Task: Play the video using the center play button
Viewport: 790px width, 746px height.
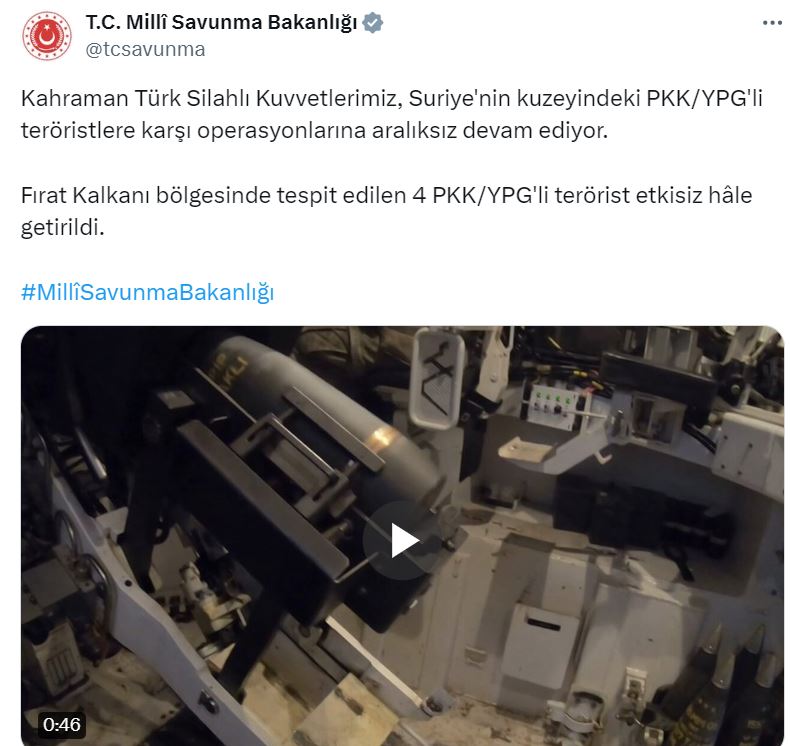Action: click(402, 540)
